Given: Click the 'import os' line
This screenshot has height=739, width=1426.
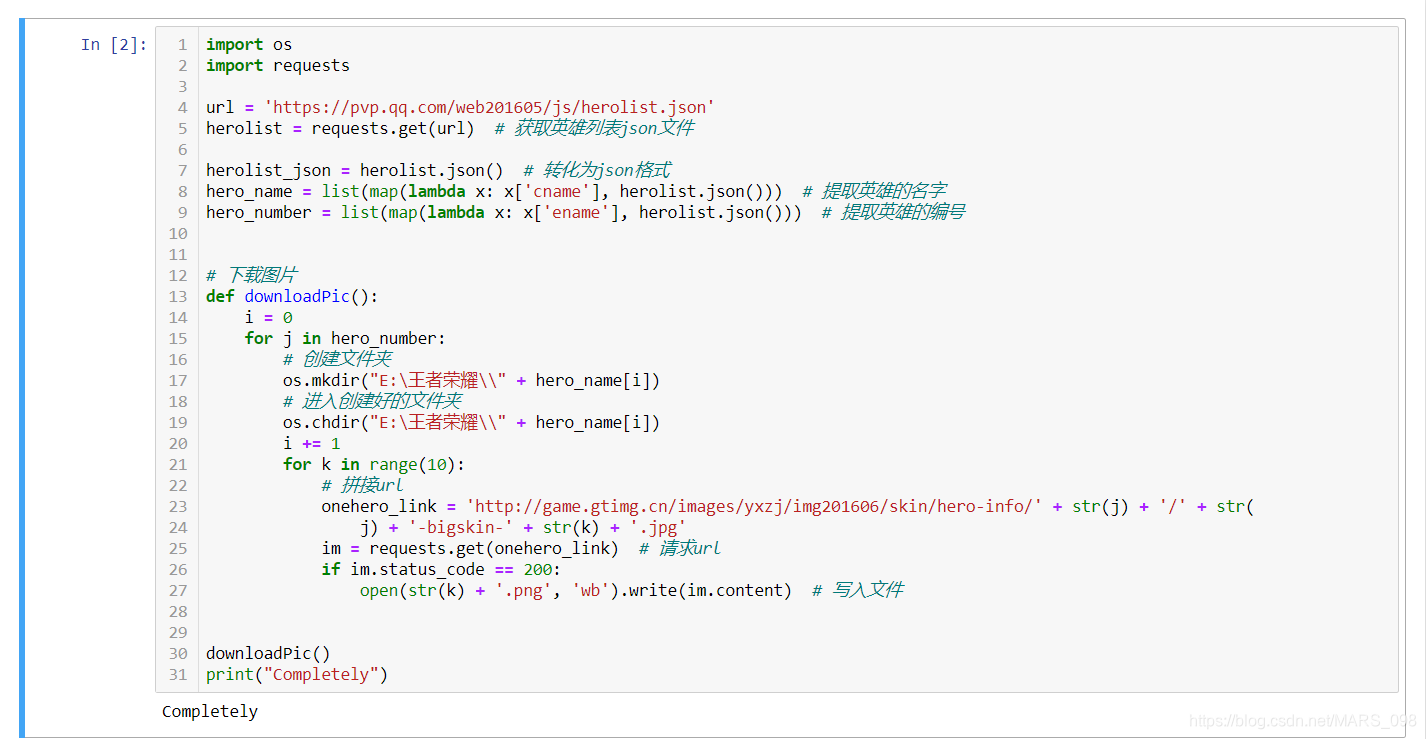Looking at the screenshot, I should 249,44.
